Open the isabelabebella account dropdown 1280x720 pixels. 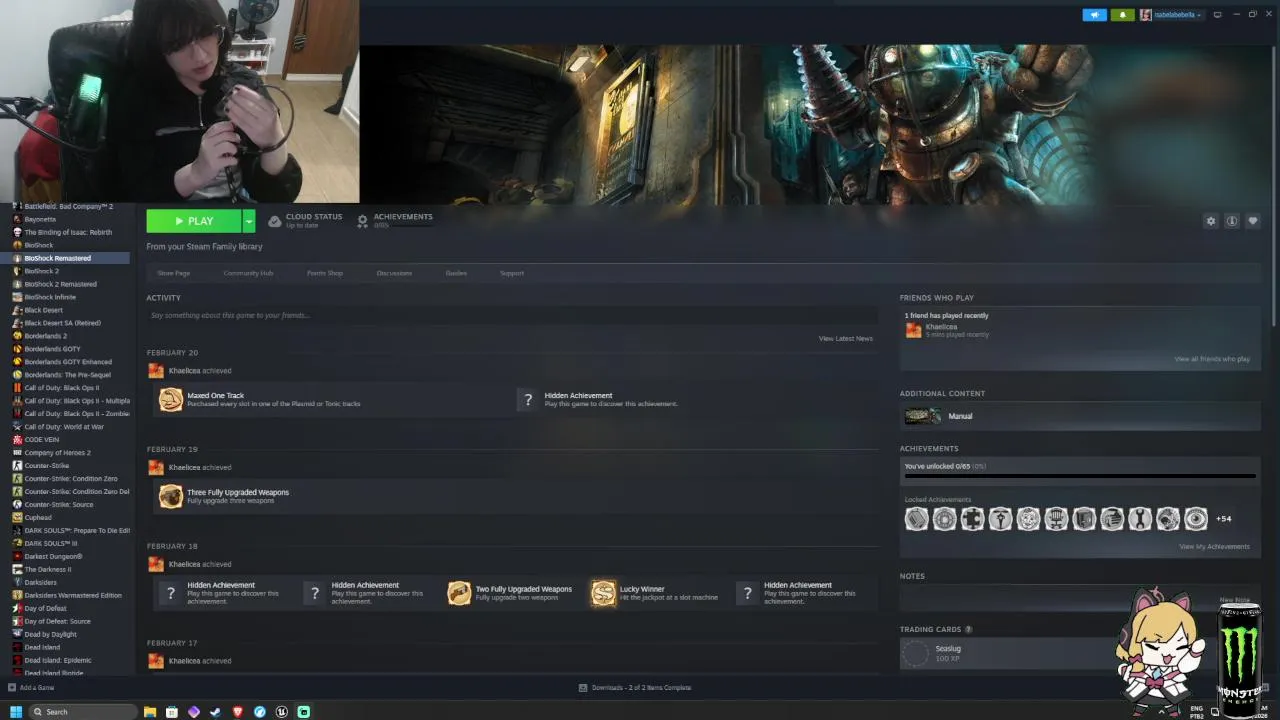coord(1171,15)
